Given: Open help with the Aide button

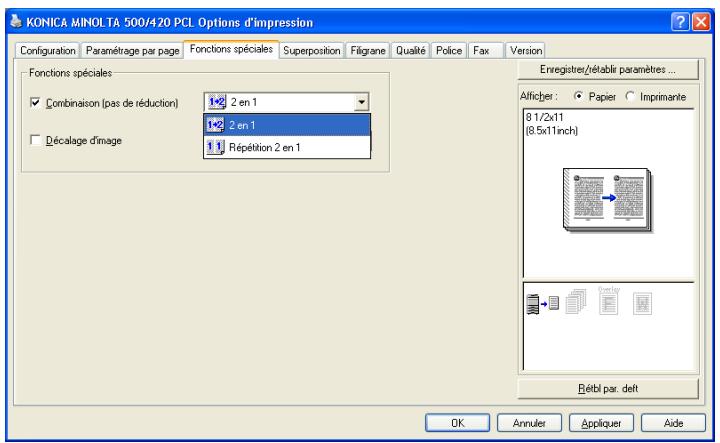Looking at the screenshot, I should 673,423.
